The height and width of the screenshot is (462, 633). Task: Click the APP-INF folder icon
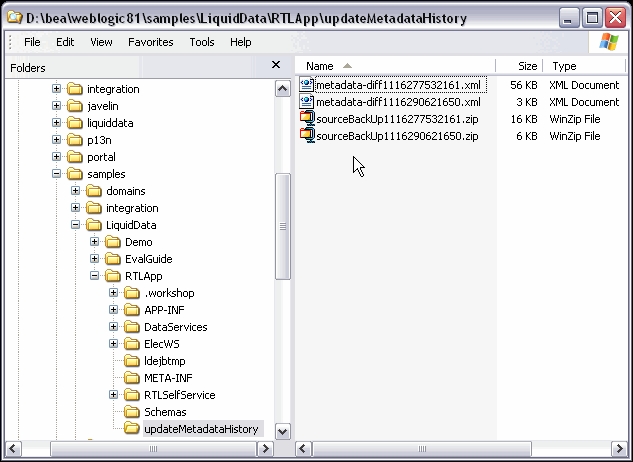132,310
